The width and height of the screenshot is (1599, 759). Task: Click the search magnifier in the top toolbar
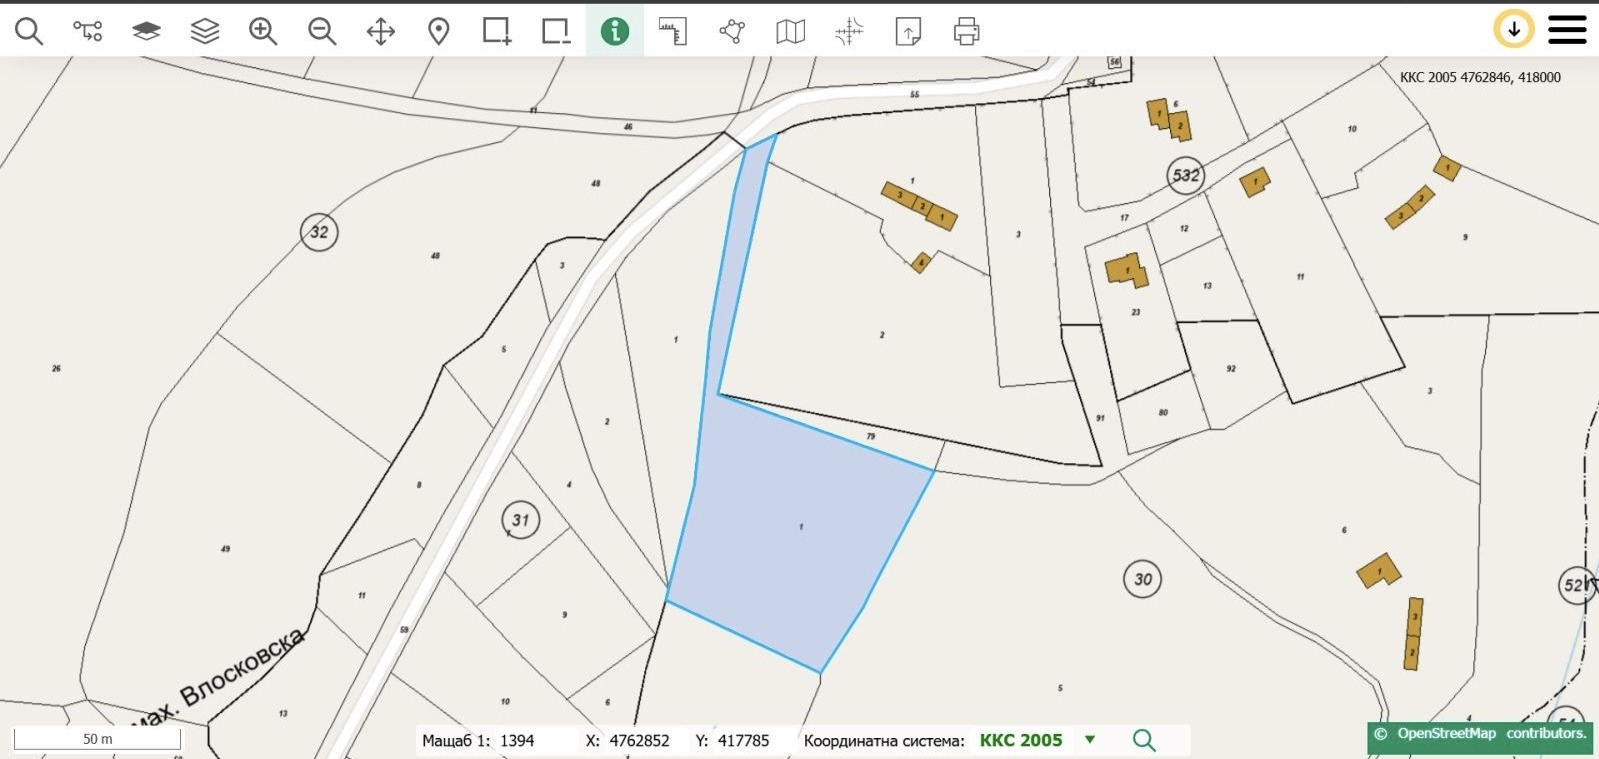[x=28, y=31]
